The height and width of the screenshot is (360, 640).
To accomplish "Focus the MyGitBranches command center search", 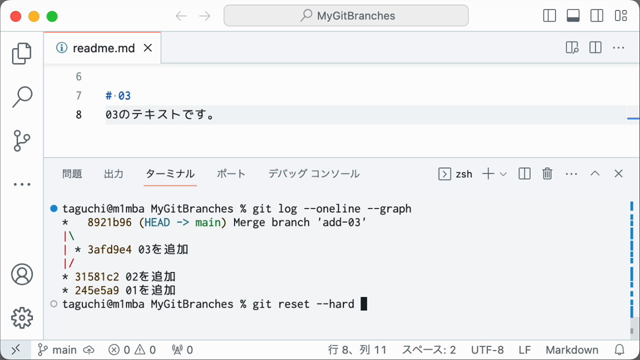I will pyautogui.click(x=346, y=16).
